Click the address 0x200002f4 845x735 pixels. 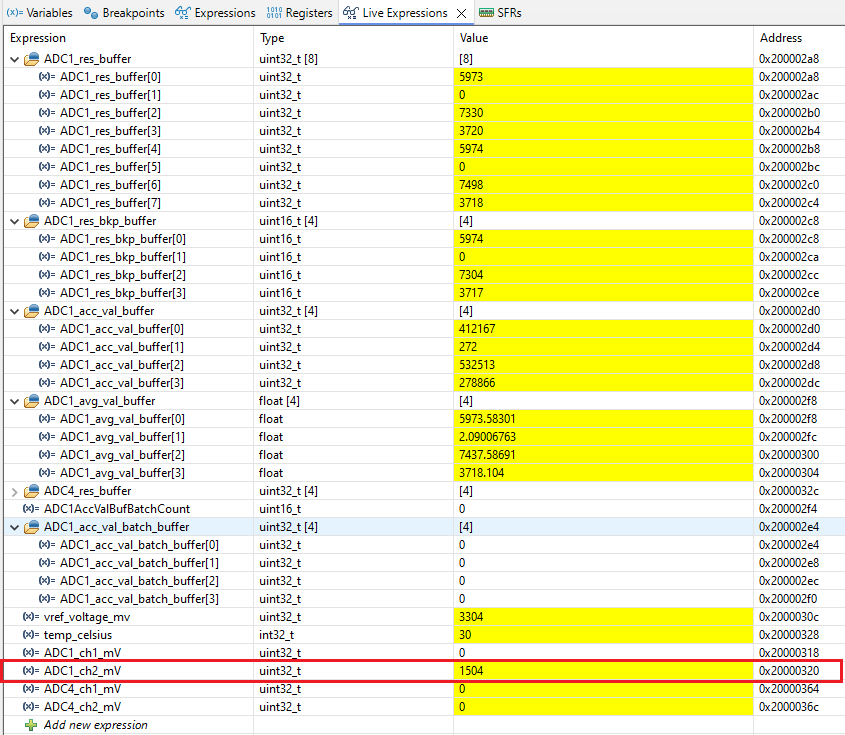[x=788, y=509]
